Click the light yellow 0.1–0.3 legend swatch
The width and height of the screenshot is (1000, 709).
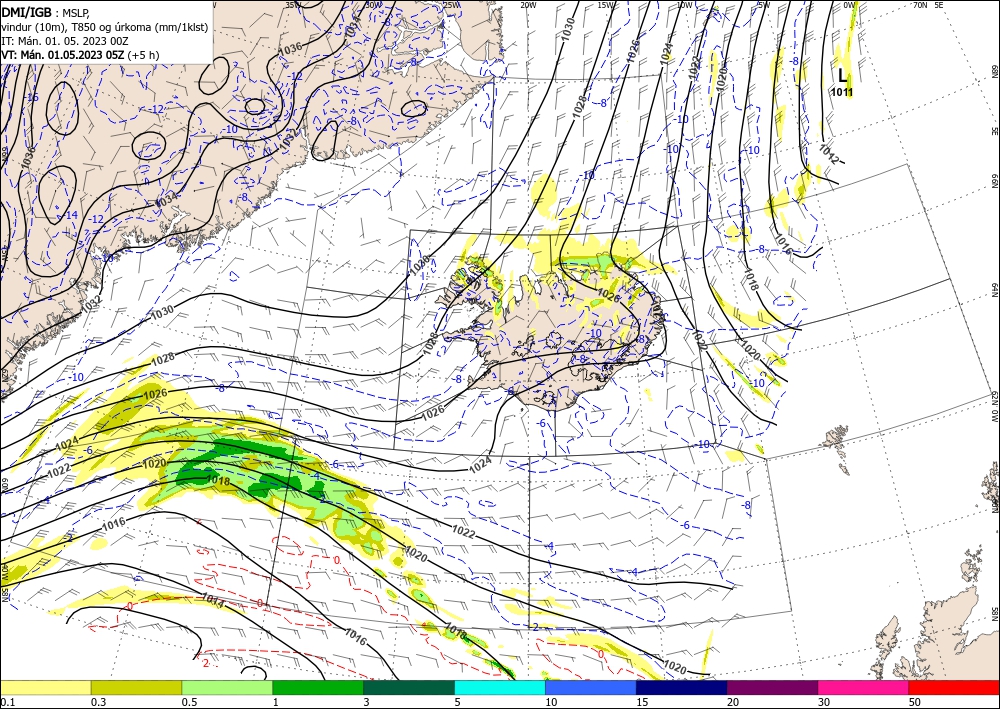coord(45,687)
